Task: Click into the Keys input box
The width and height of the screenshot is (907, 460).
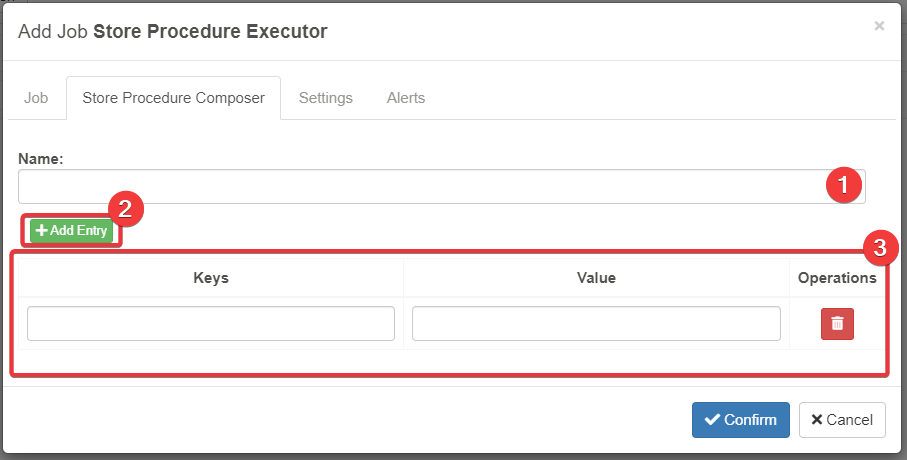Action: pyautogui.click(x=211, y=323)
